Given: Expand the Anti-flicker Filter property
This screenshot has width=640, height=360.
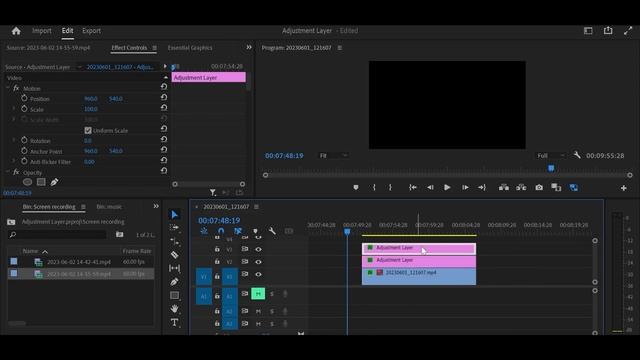Looking at the screenshot, I should tap(13, 161).
